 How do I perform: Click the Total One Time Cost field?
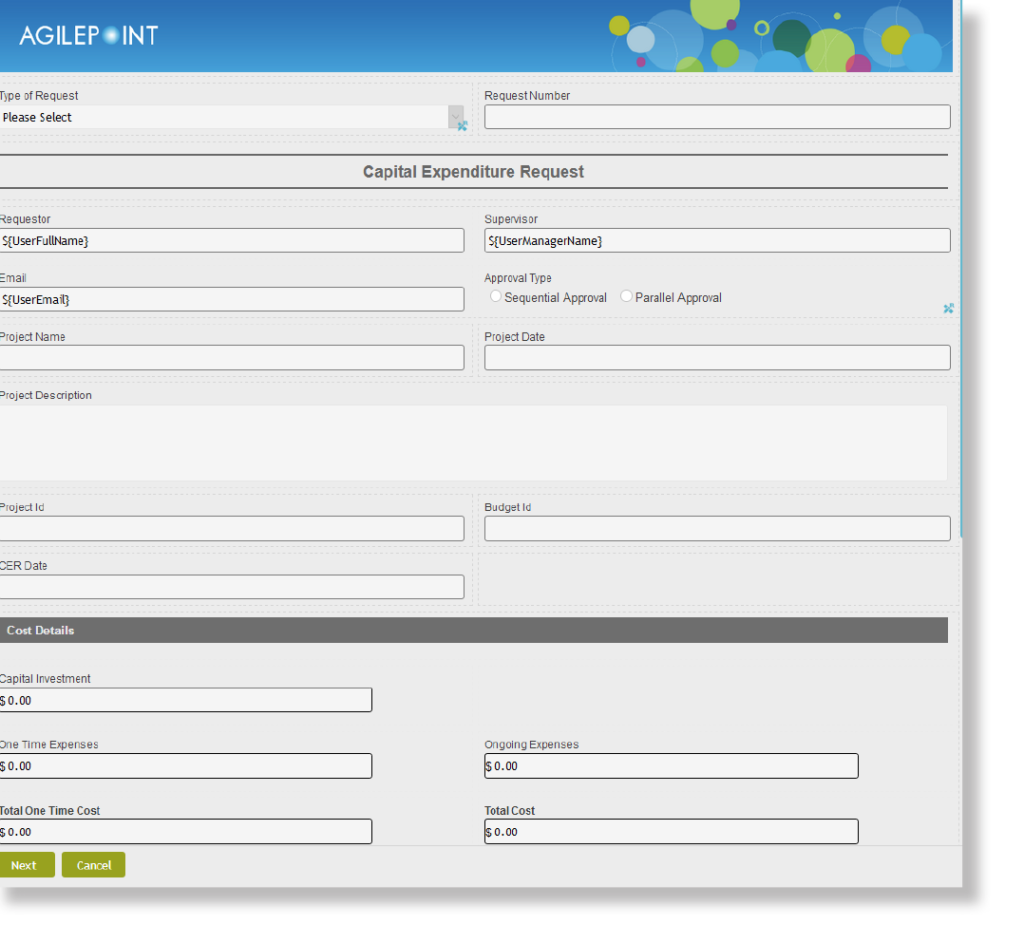(186, 832)
